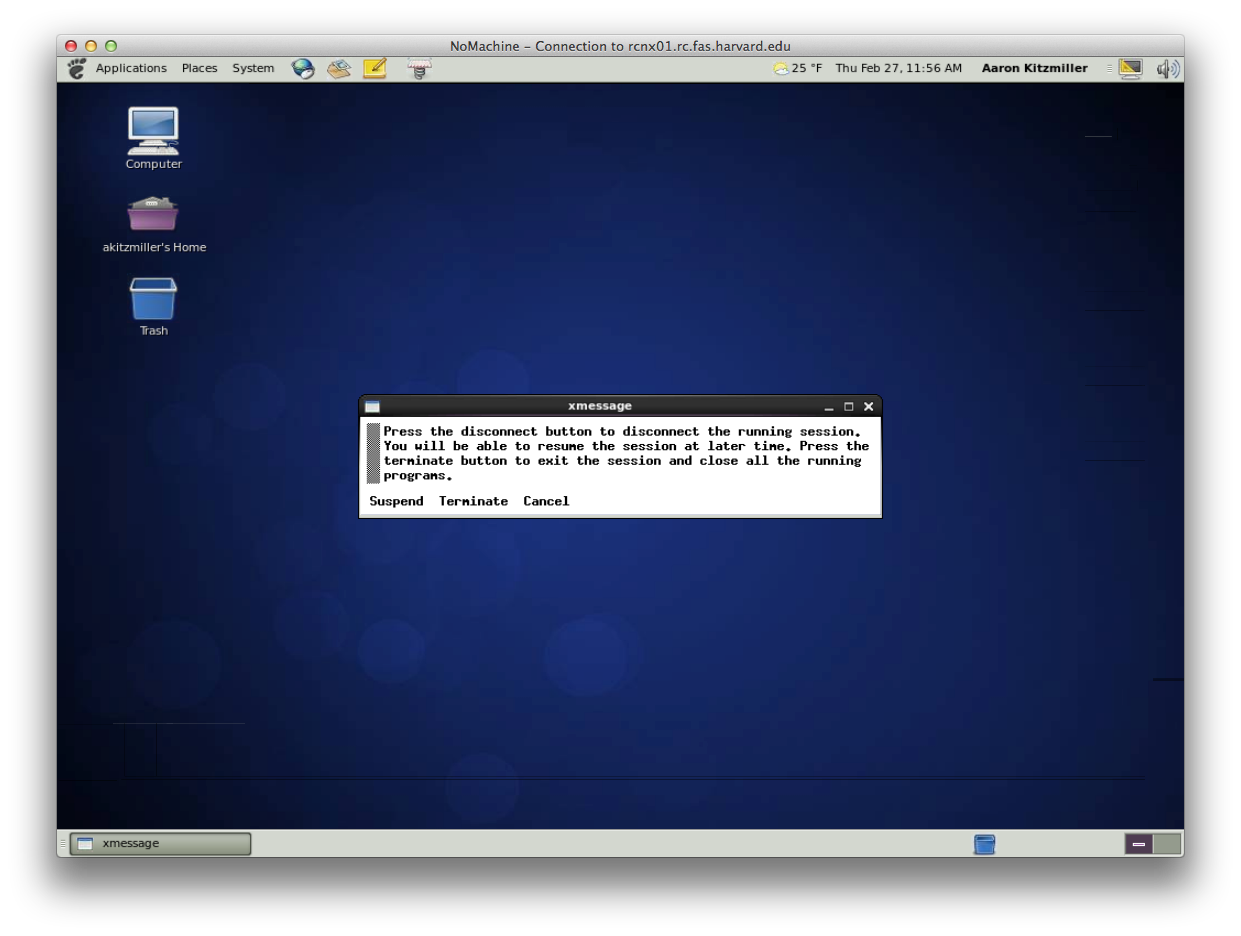The image size is (1241, 936).
Task: Minimize NoMachine window with yellow button
Action: tap(91, 46)
